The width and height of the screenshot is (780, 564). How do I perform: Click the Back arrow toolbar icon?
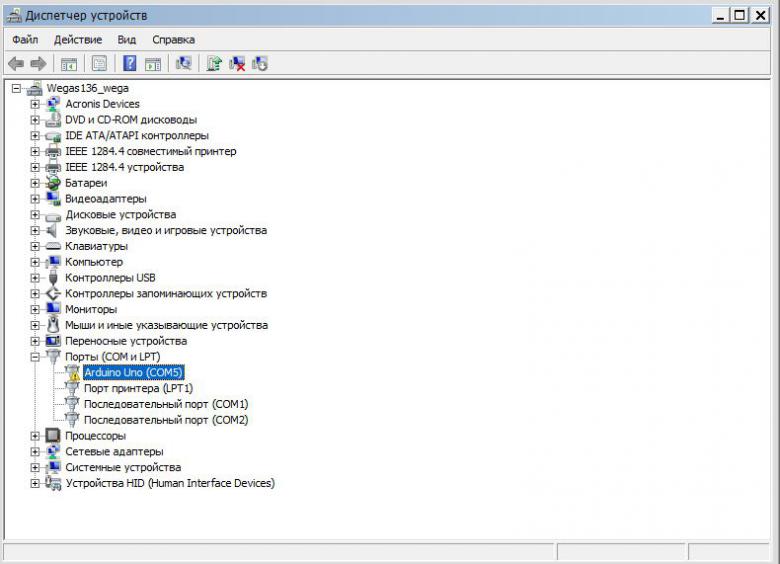coord(16,64)
